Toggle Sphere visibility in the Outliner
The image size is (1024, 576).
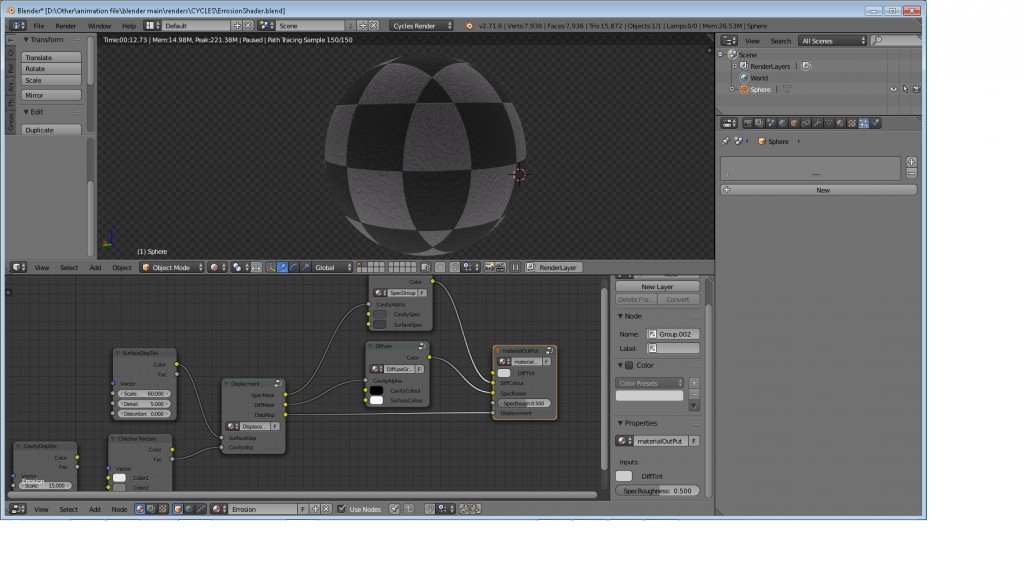coord(894,89)
